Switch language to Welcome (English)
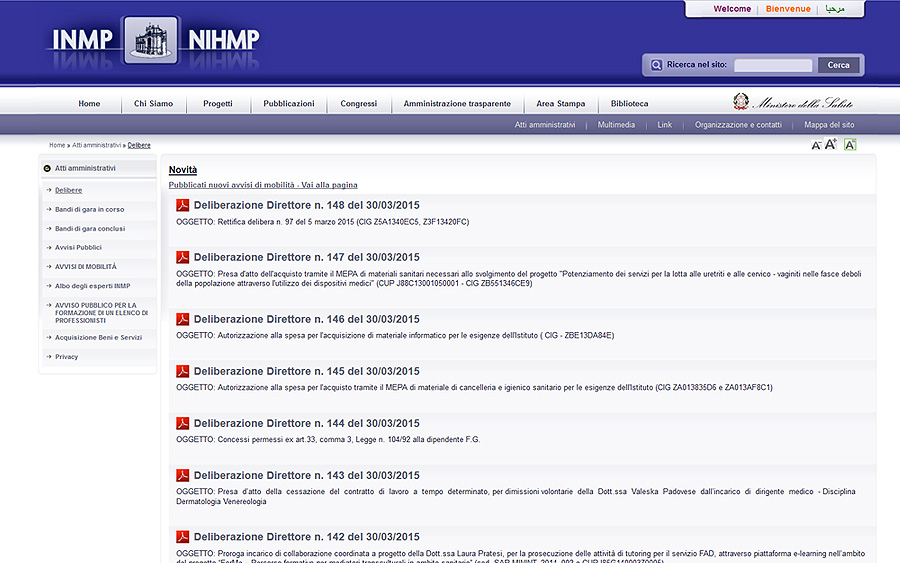900x563 pixels. point(732,9)
